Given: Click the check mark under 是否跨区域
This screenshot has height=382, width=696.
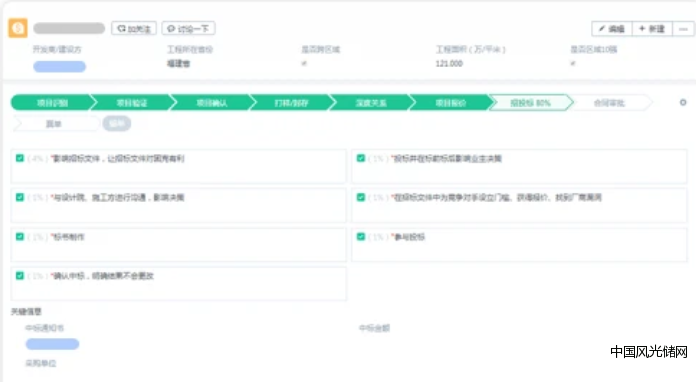Looking at the screenshot, I should click(x=304, y=63).
